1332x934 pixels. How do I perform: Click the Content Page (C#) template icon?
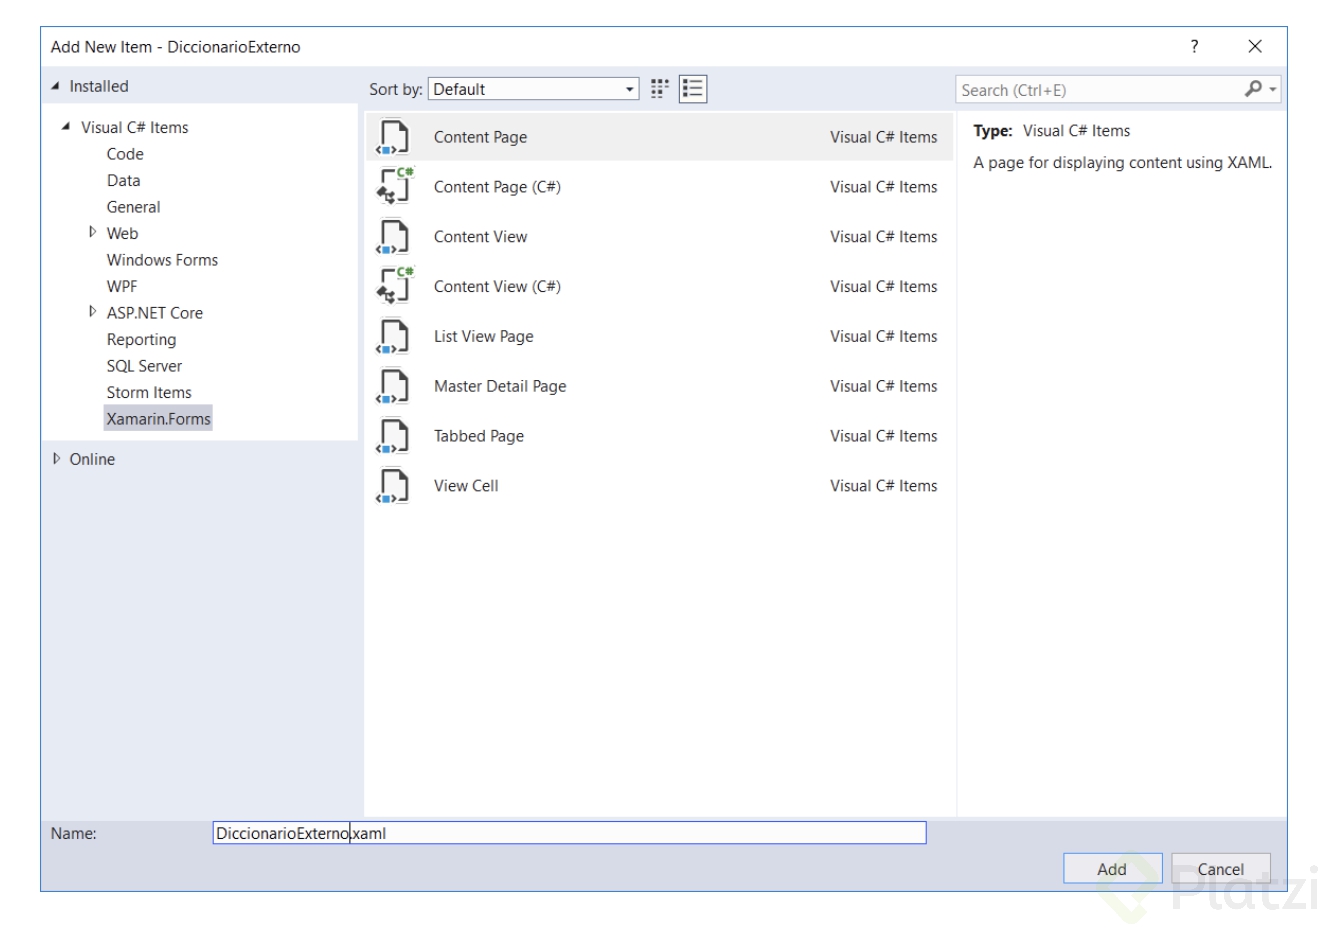click(393, 187)
